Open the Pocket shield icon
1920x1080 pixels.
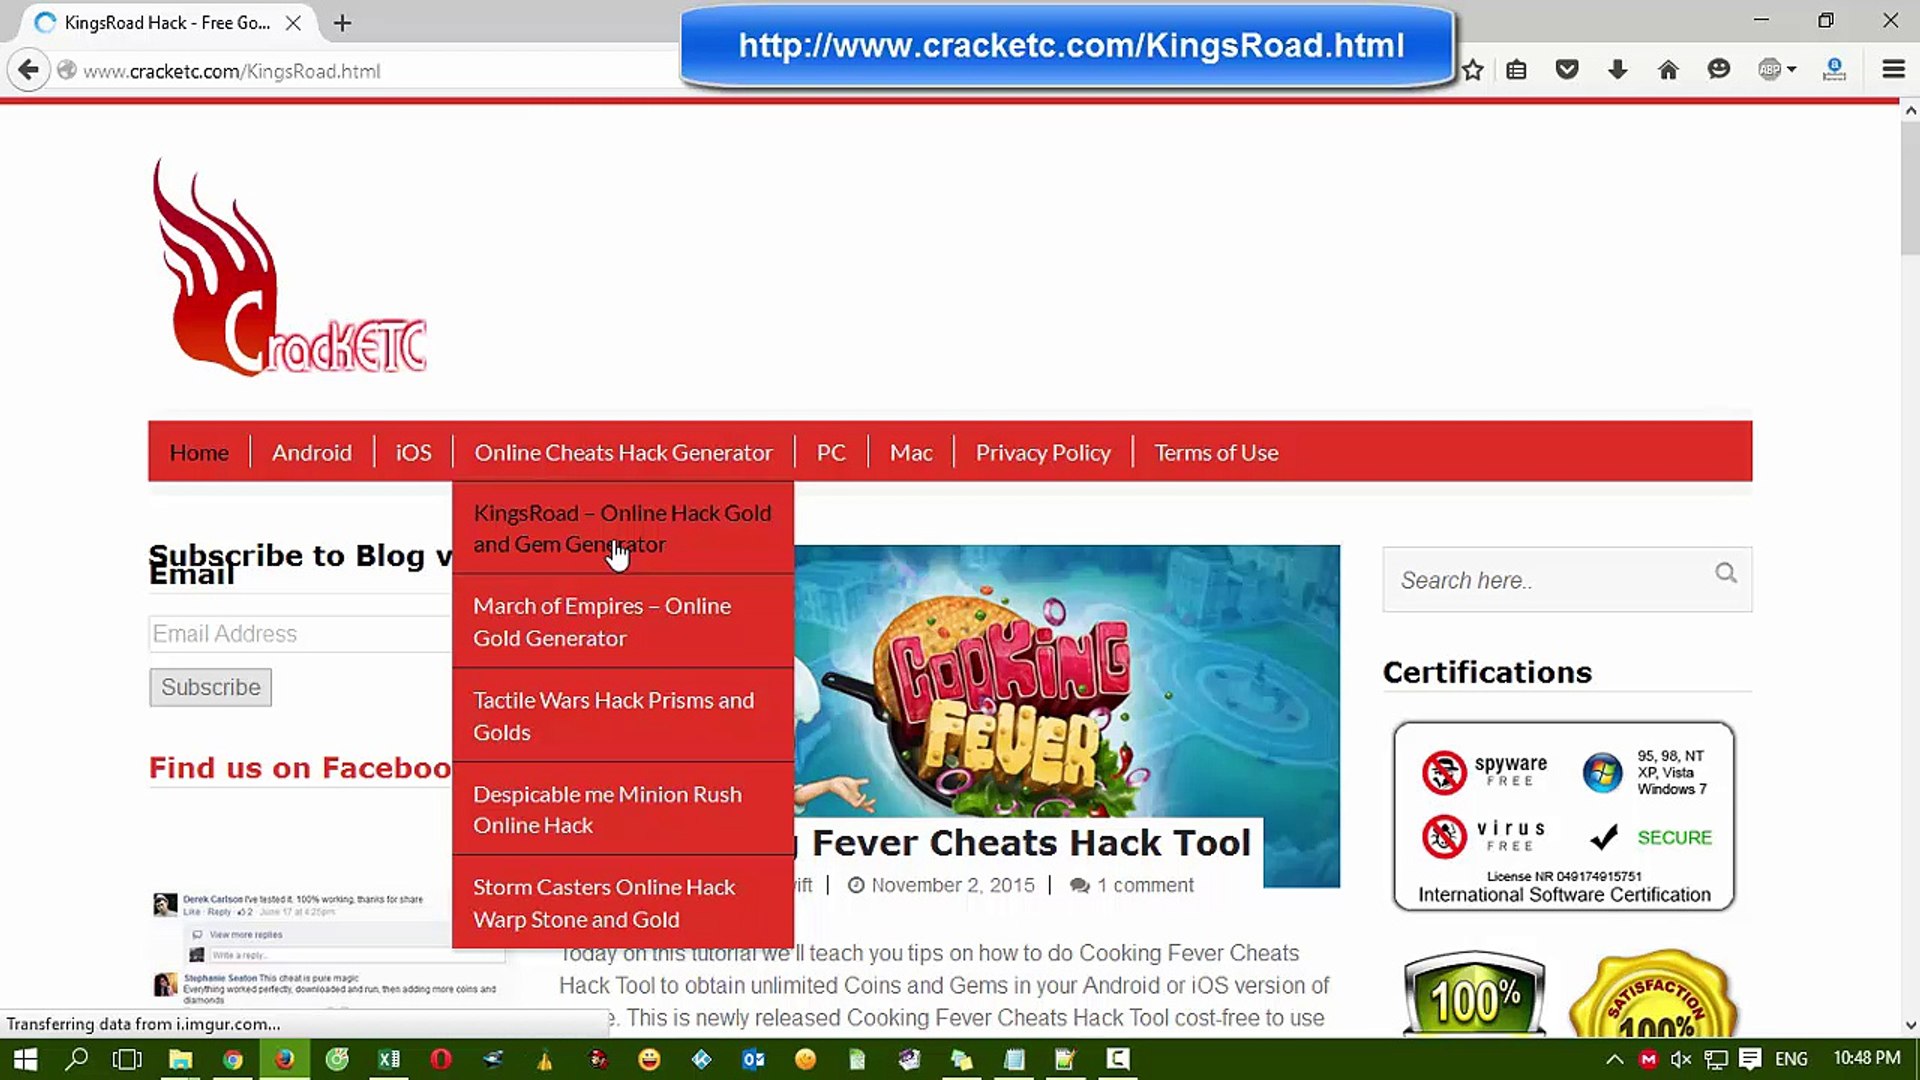click(1567, 70)
